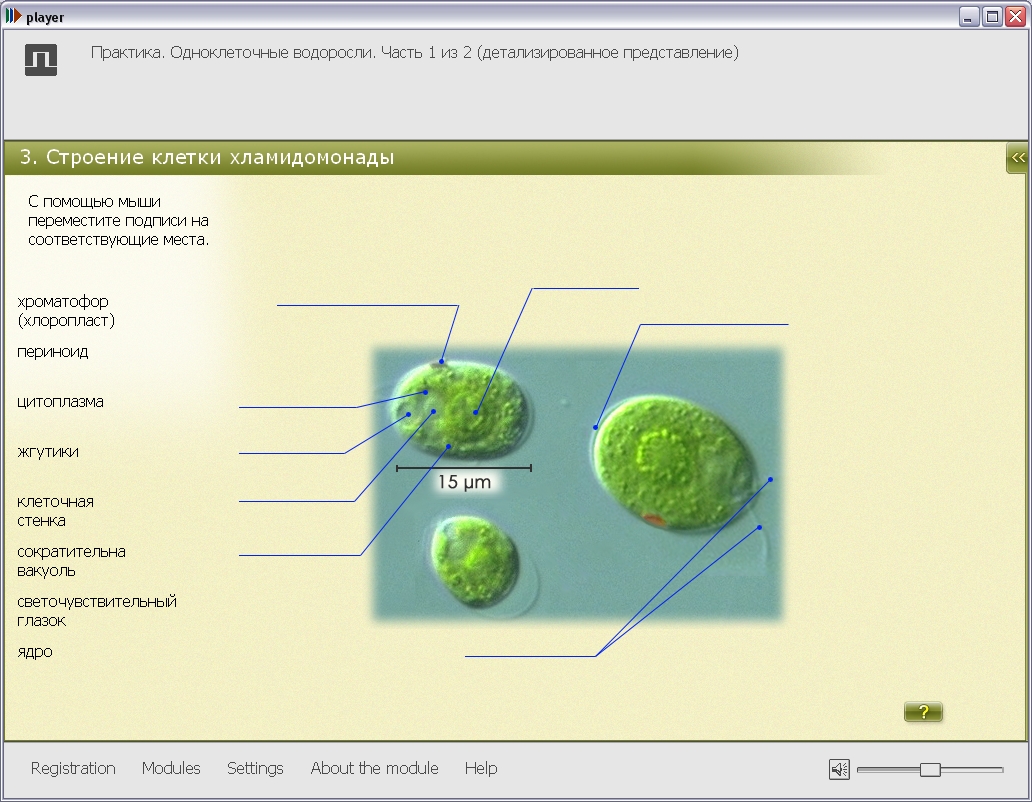
Task: Maximize the player window
Action: 992,17
